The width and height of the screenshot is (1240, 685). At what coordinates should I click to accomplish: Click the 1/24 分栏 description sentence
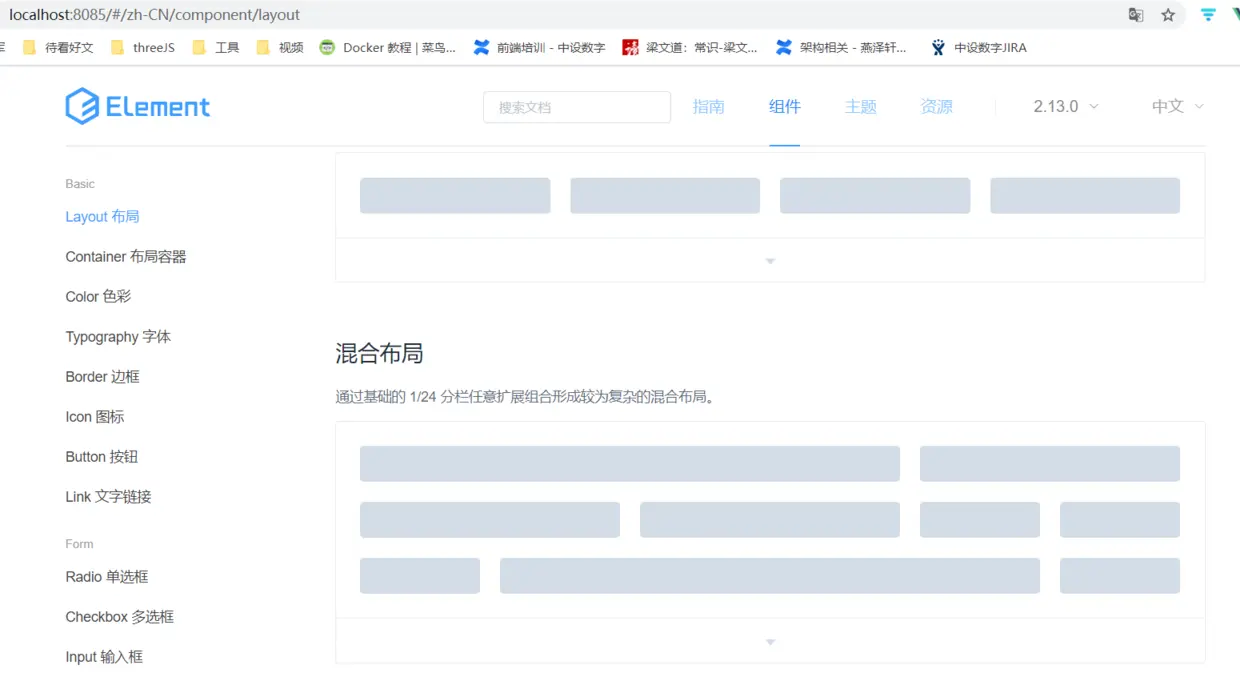point(527,397)
